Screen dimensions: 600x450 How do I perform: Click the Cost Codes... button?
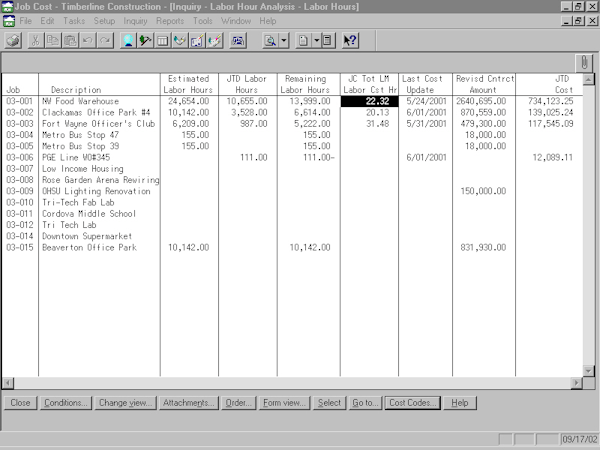pyautogui.click(x=412, y=403)
